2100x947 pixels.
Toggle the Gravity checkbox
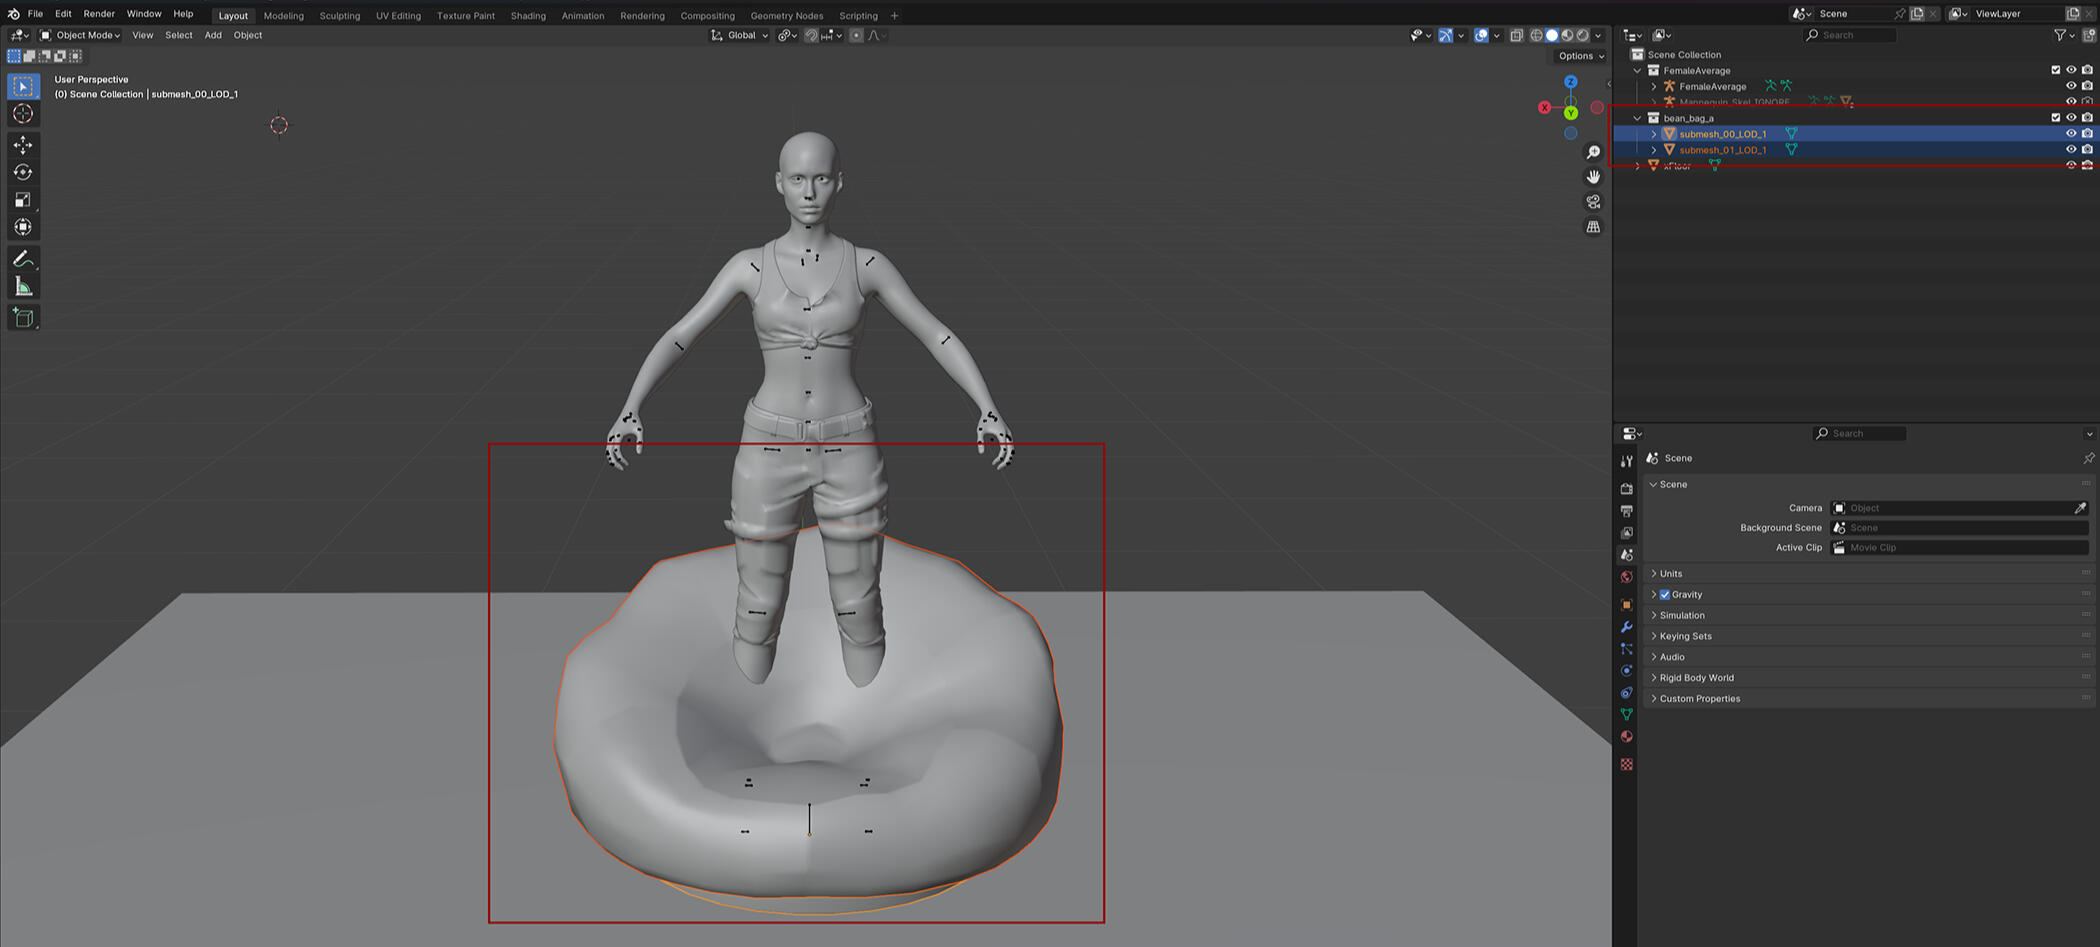pos(1665,595)
